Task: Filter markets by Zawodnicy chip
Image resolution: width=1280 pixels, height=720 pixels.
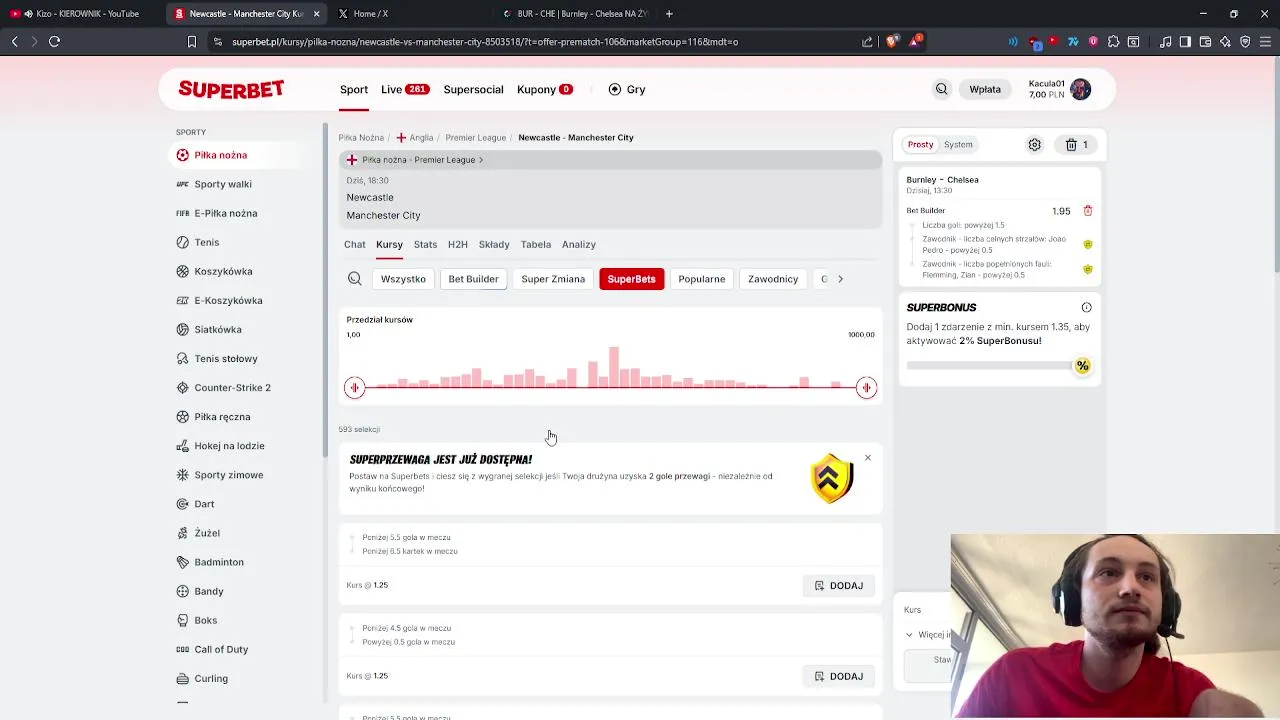Action: (773, 279)
